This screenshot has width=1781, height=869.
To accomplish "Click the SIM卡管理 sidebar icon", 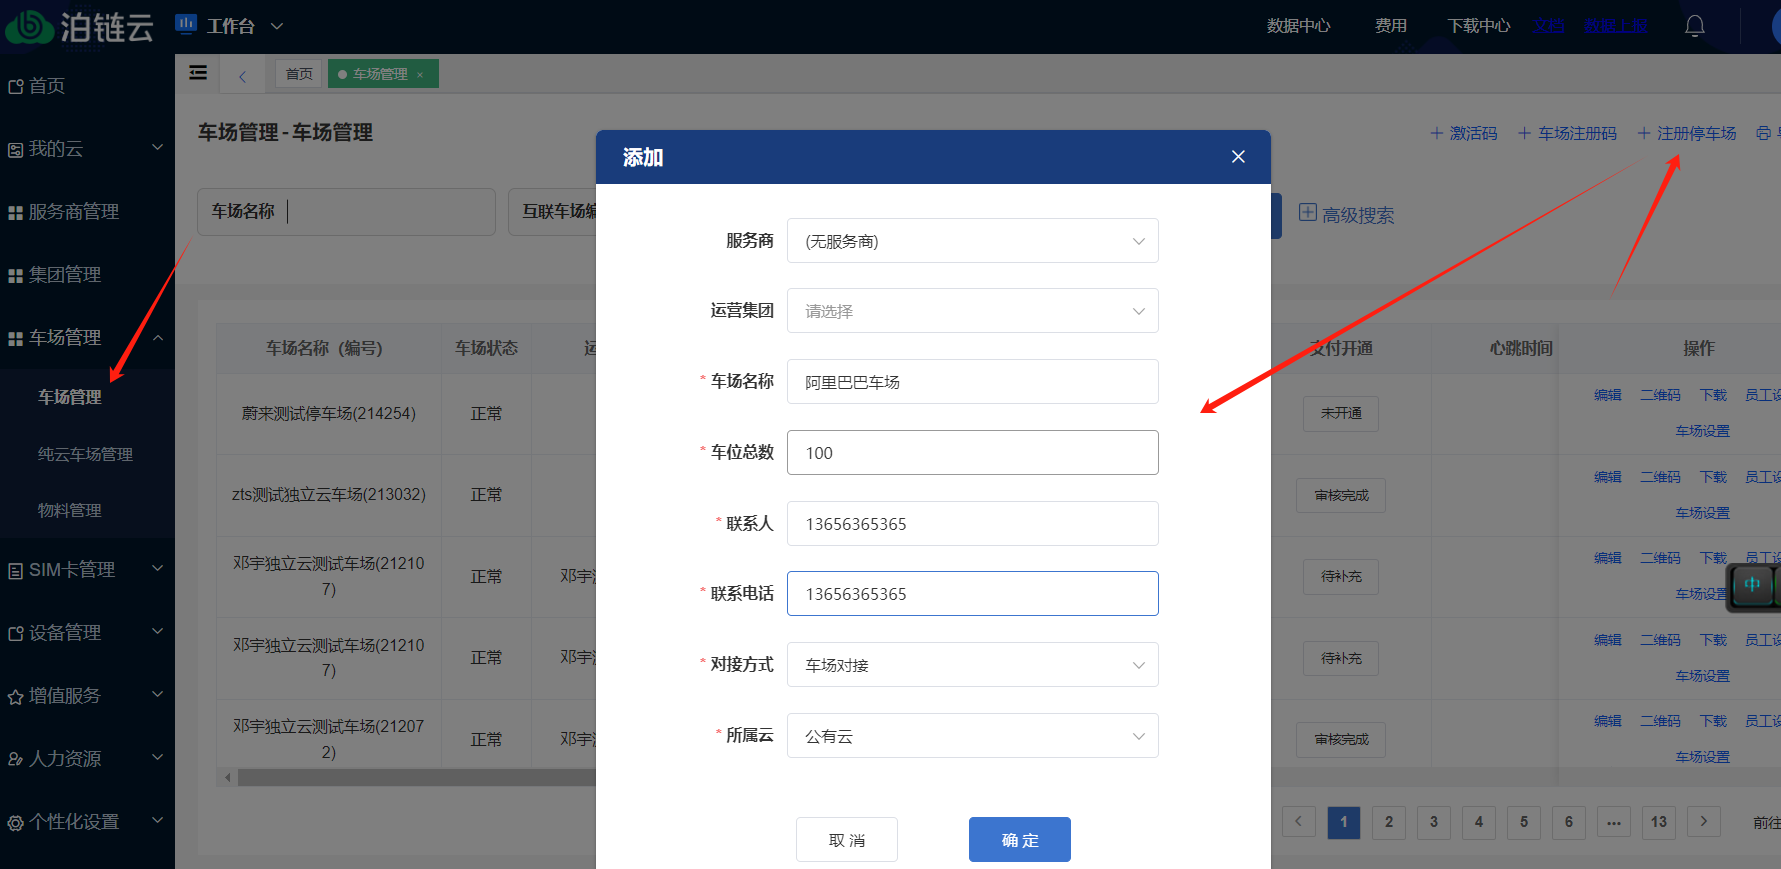I will coord(15,571).
